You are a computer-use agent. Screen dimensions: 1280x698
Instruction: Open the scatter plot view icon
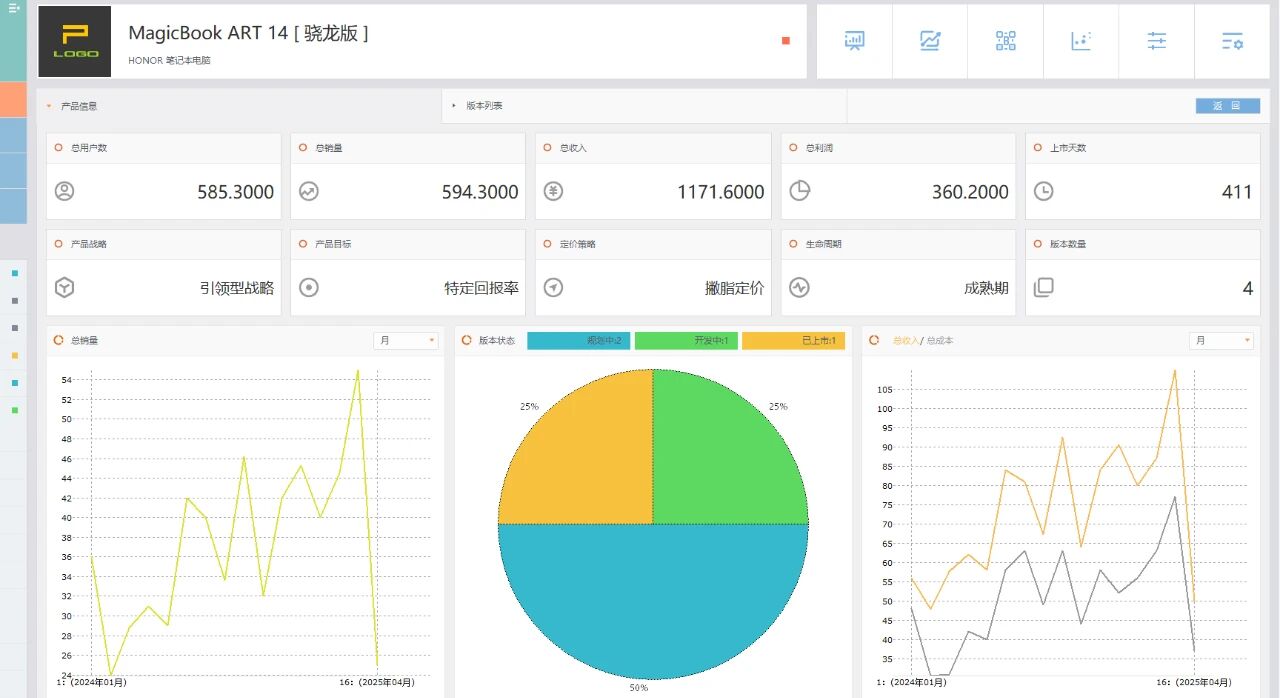point(1081,41)
